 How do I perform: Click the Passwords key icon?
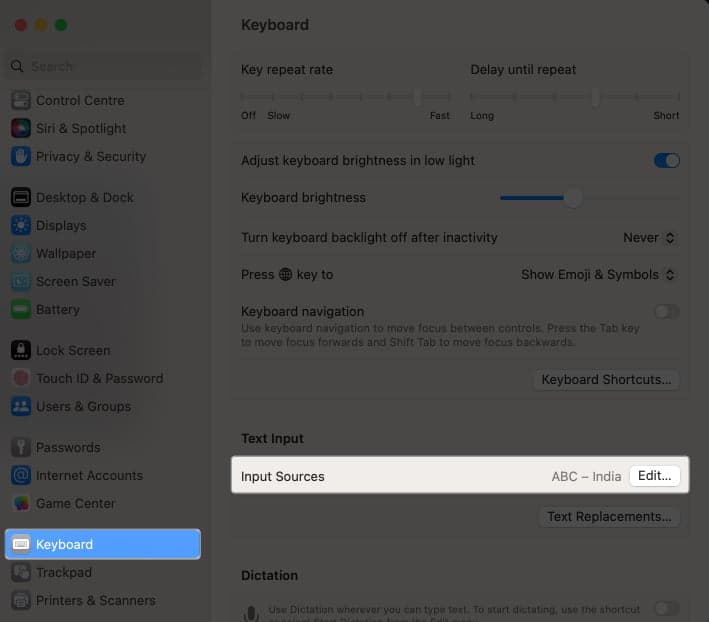click(x=21, y=448)
